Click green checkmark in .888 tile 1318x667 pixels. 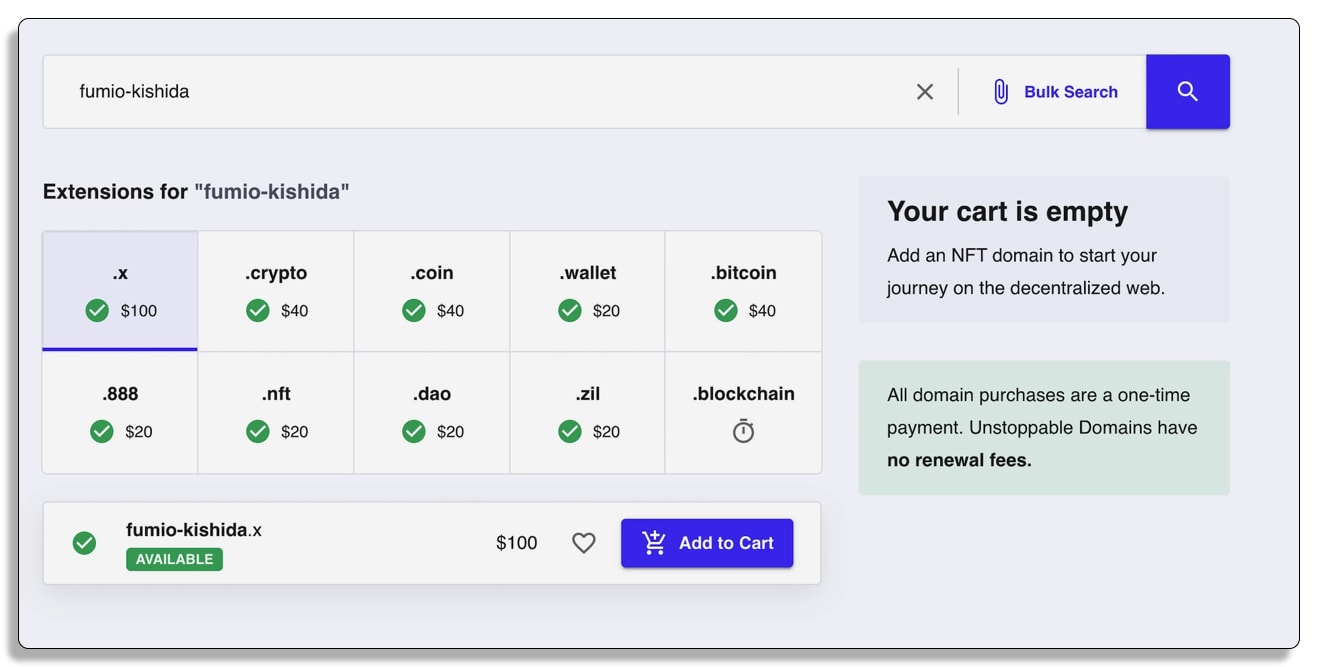102,432
